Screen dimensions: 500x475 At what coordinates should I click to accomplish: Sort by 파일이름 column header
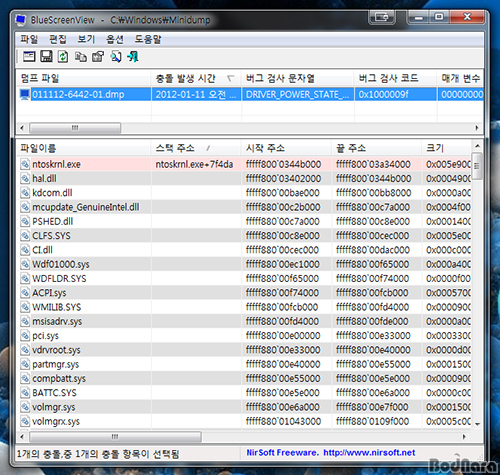84,148
